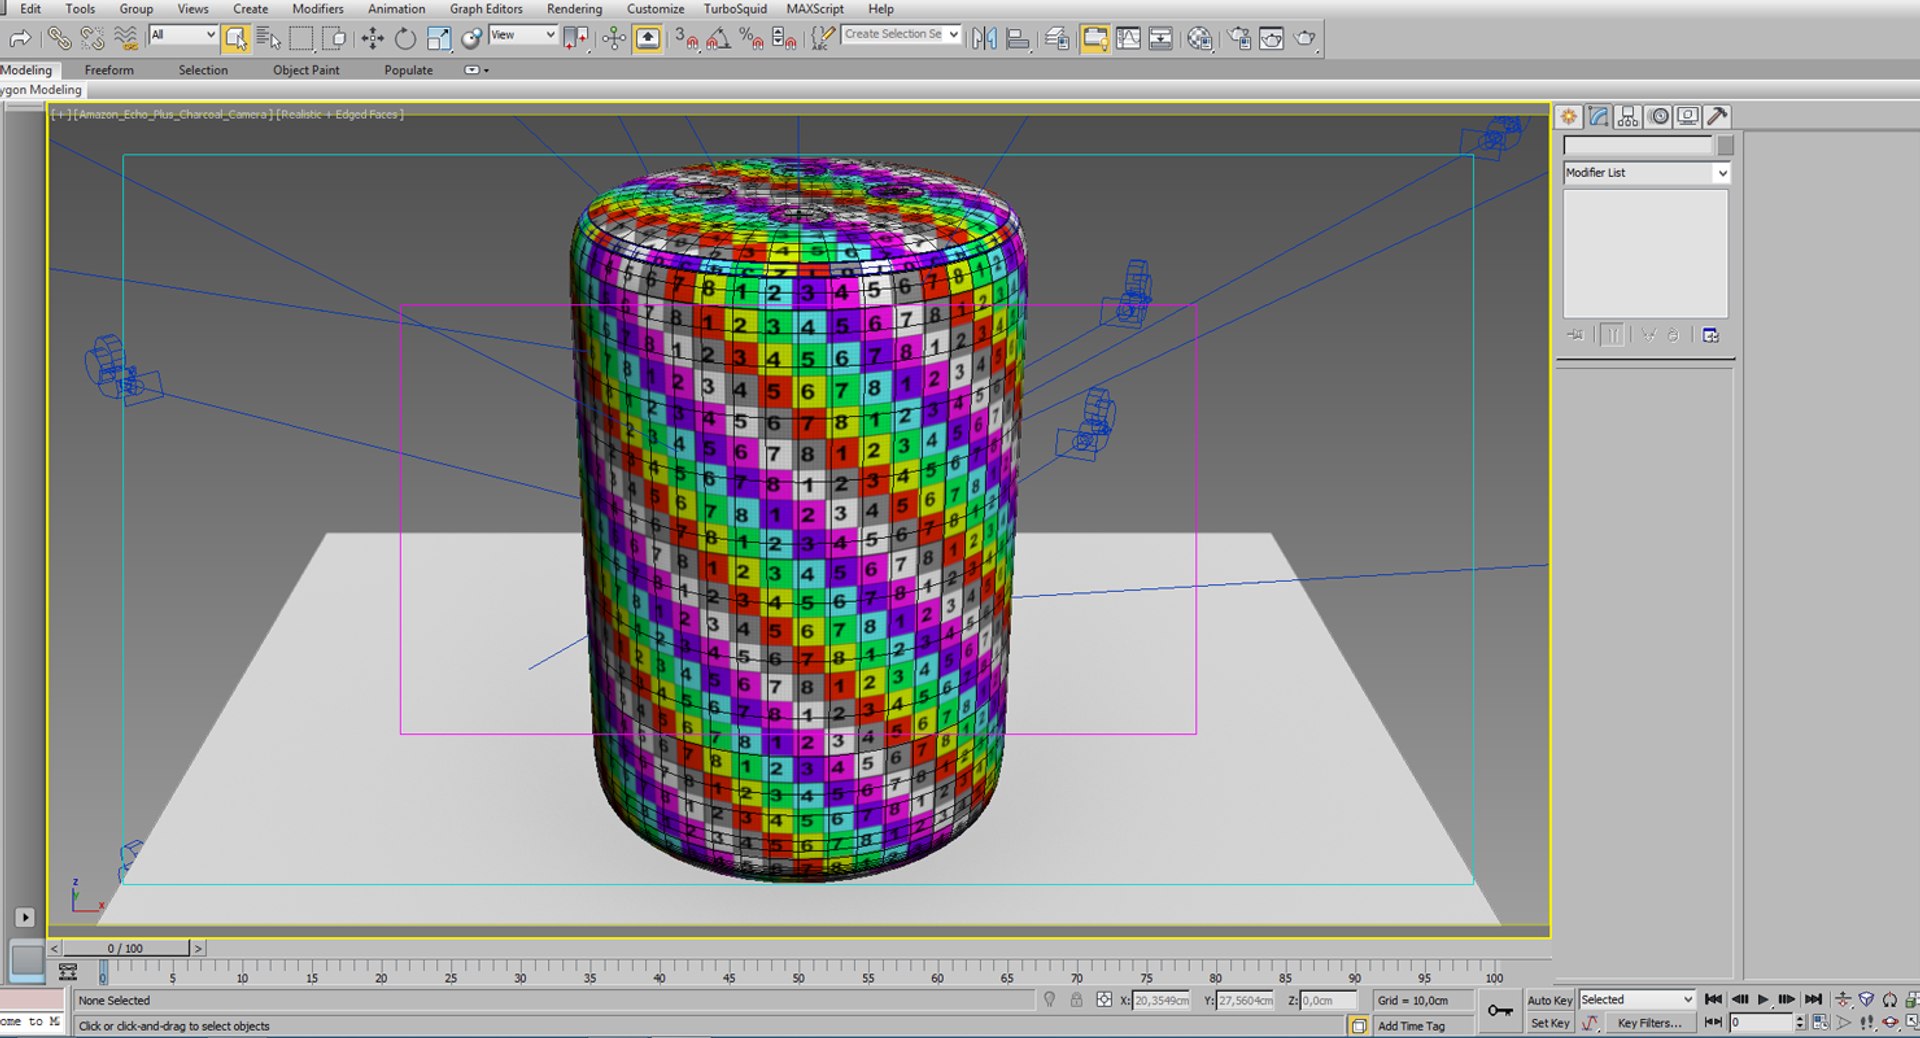Open the Graph Editors menu
Image resolution: width=1920 pixels, height=1038 pixels.
point(486,9)
